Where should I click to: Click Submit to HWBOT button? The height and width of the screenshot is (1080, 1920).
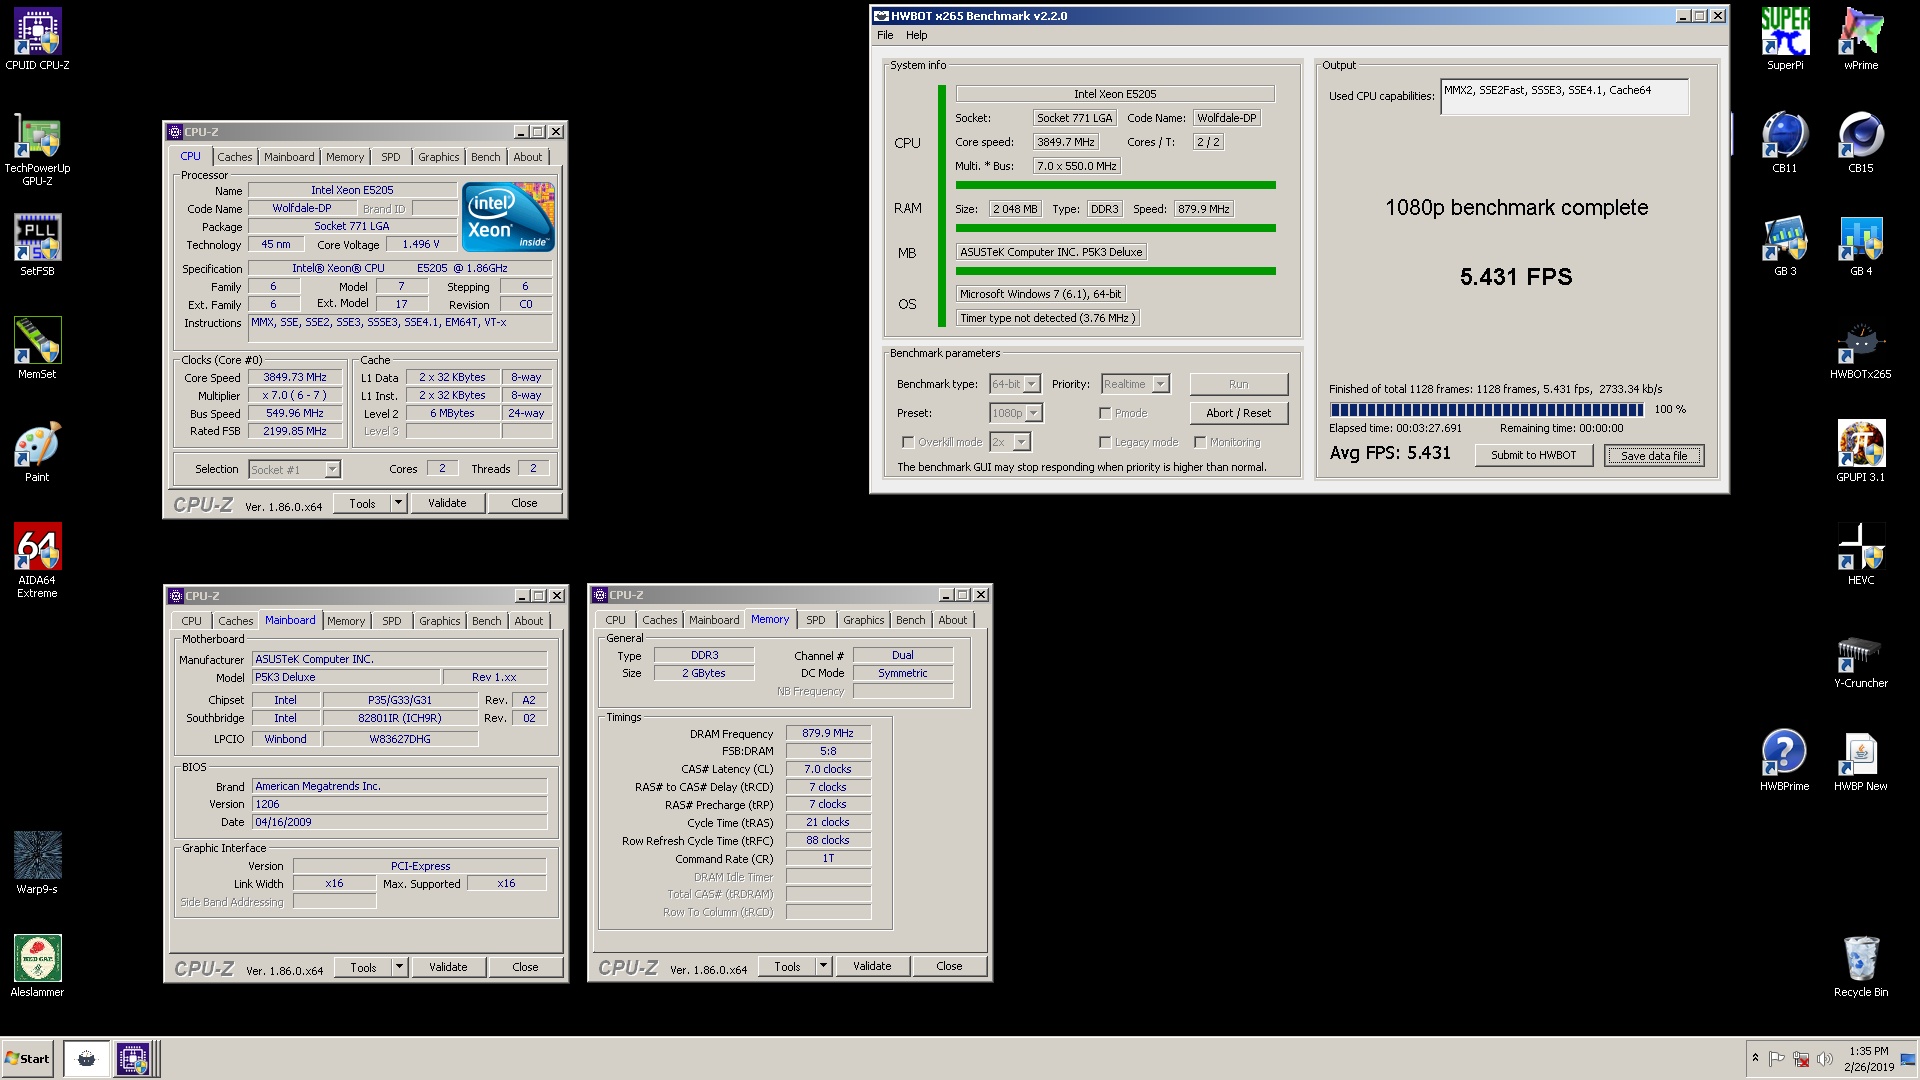point(1534,455)
